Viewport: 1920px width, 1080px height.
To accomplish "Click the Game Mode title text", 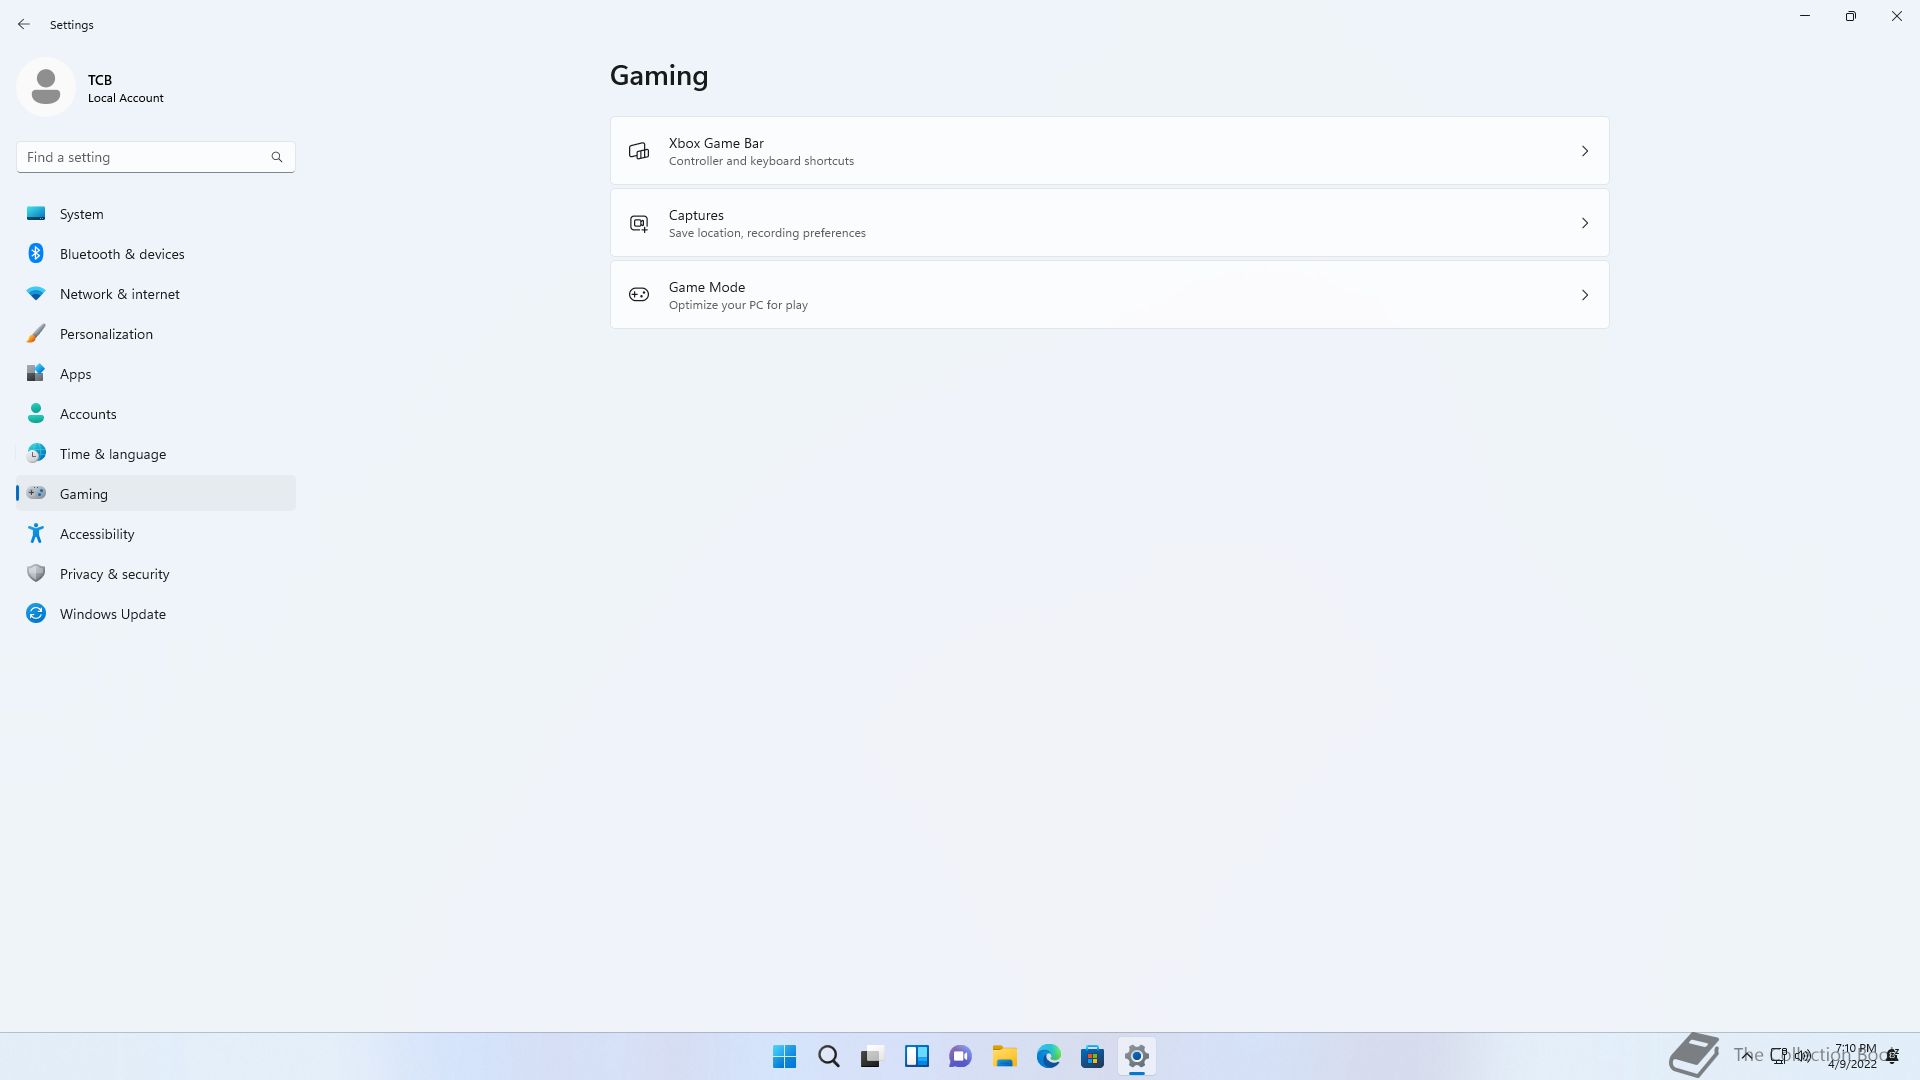I will click(707, 287).
